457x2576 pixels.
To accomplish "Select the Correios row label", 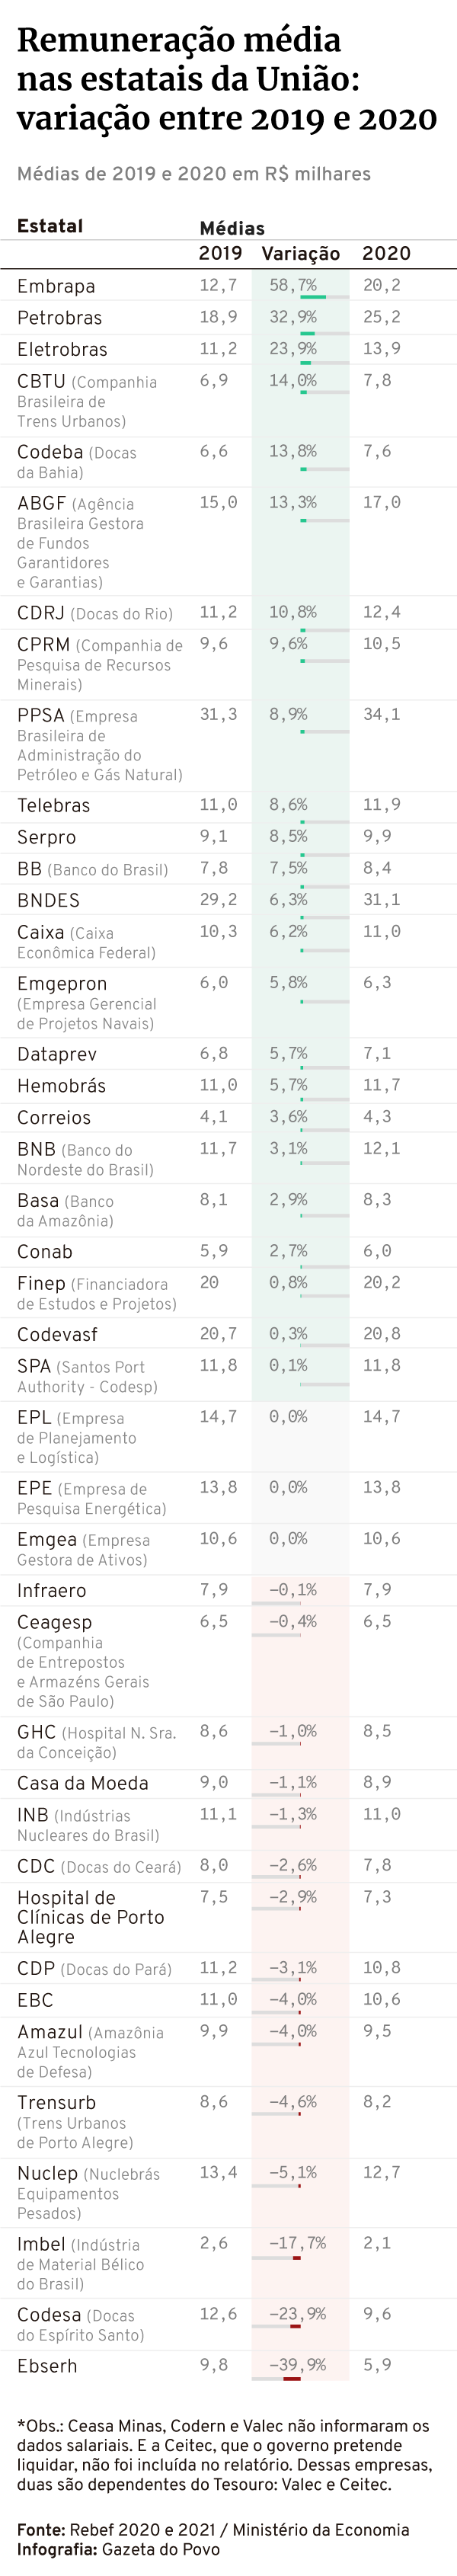I will pyautogui.click(x=54, y=1117).
